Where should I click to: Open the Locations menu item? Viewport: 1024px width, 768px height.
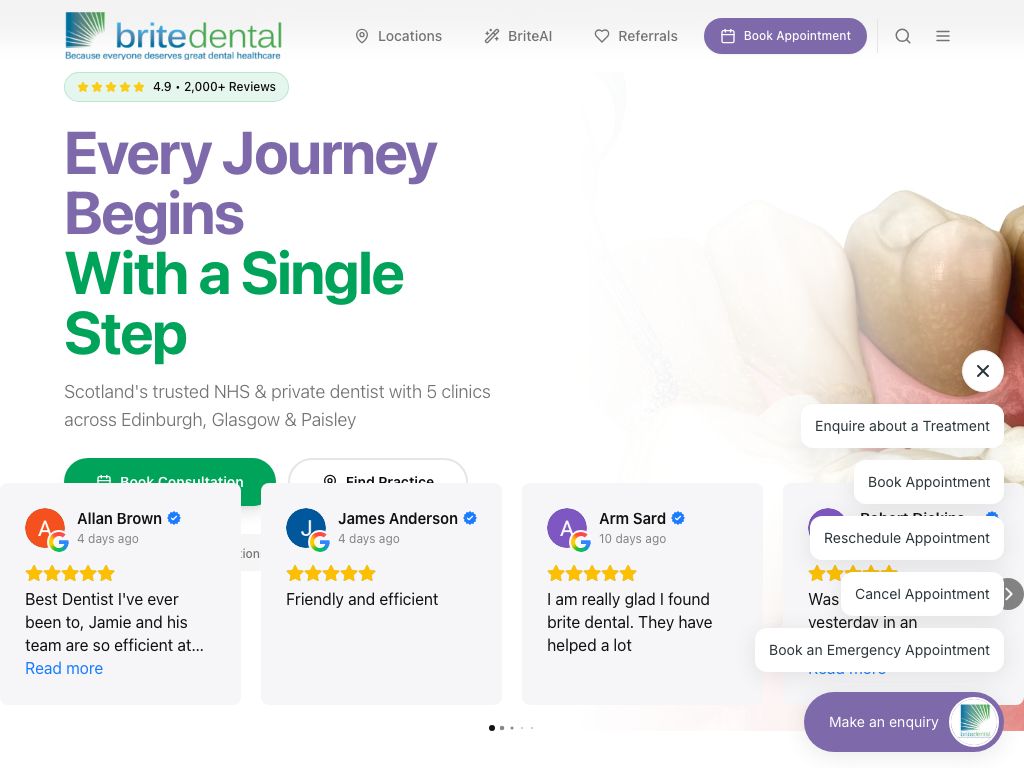[398, 36]
